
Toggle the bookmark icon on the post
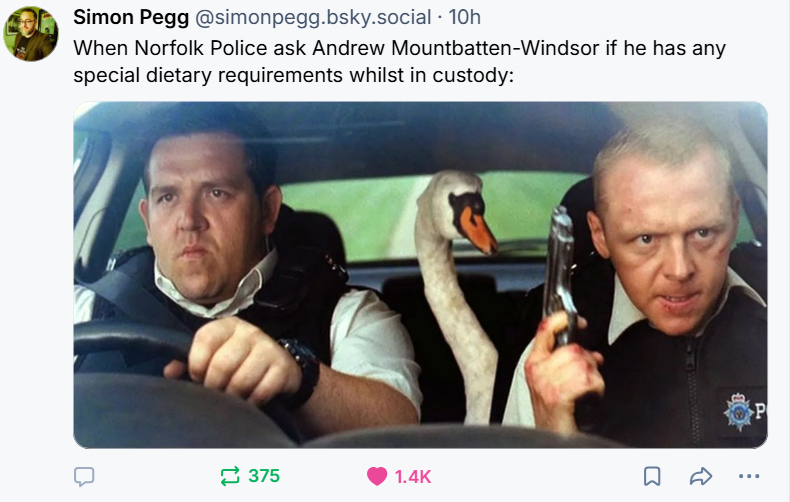[652, 476]
